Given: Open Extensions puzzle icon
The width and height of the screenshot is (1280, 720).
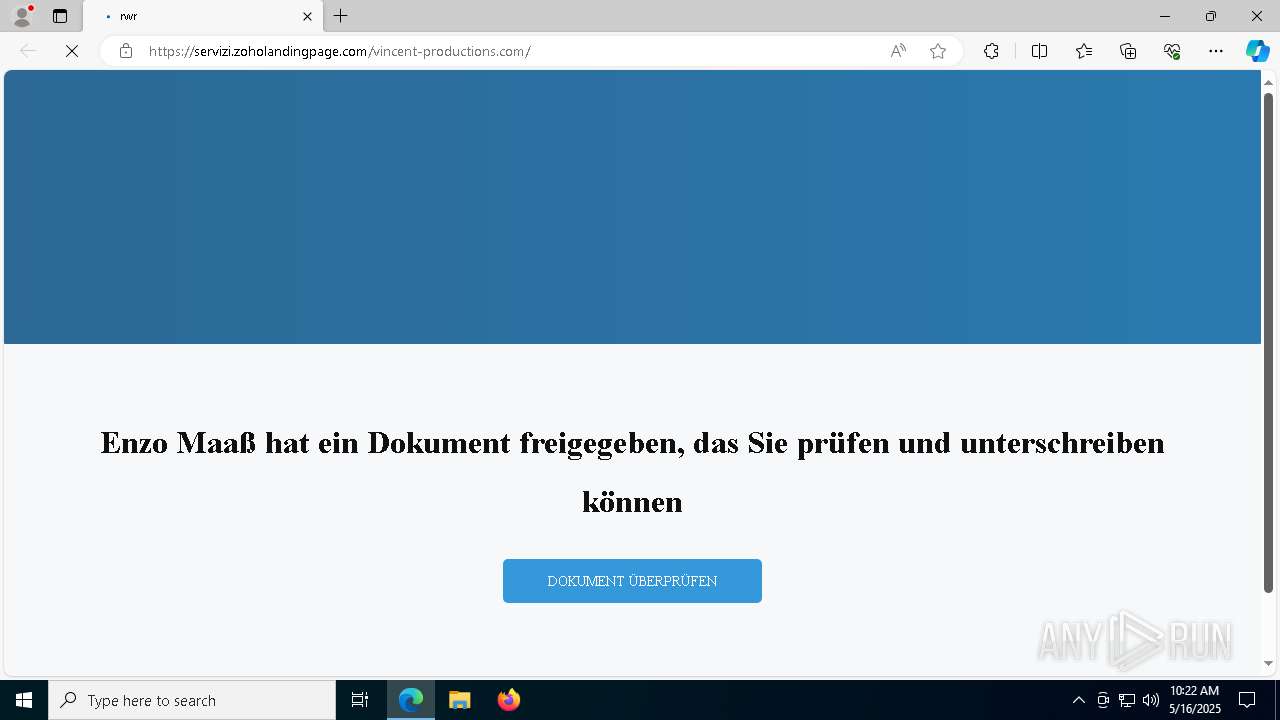Looking at the screenshot, I should tap(991, 51).
